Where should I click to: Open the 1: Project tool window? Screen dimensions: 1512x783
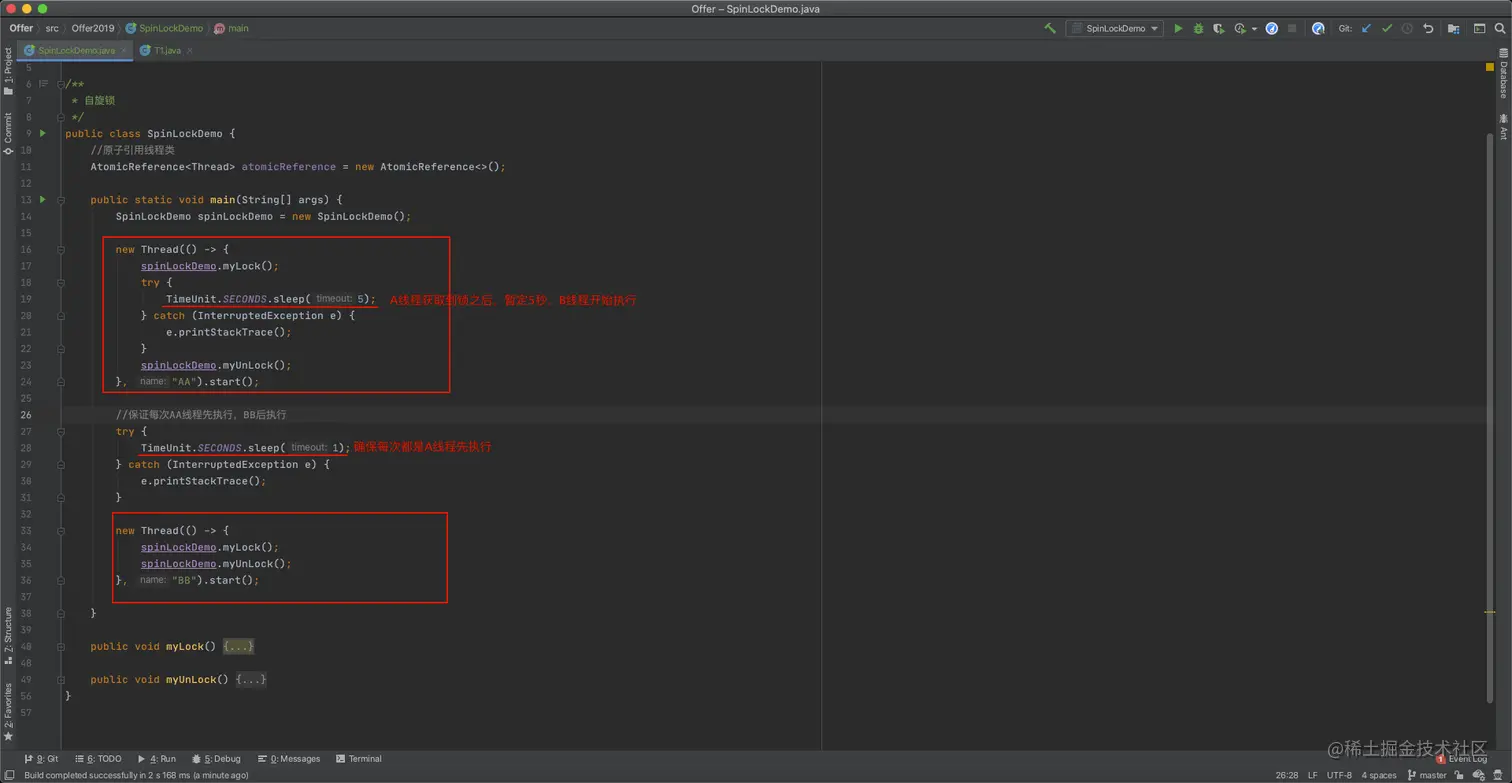point(8,72)
